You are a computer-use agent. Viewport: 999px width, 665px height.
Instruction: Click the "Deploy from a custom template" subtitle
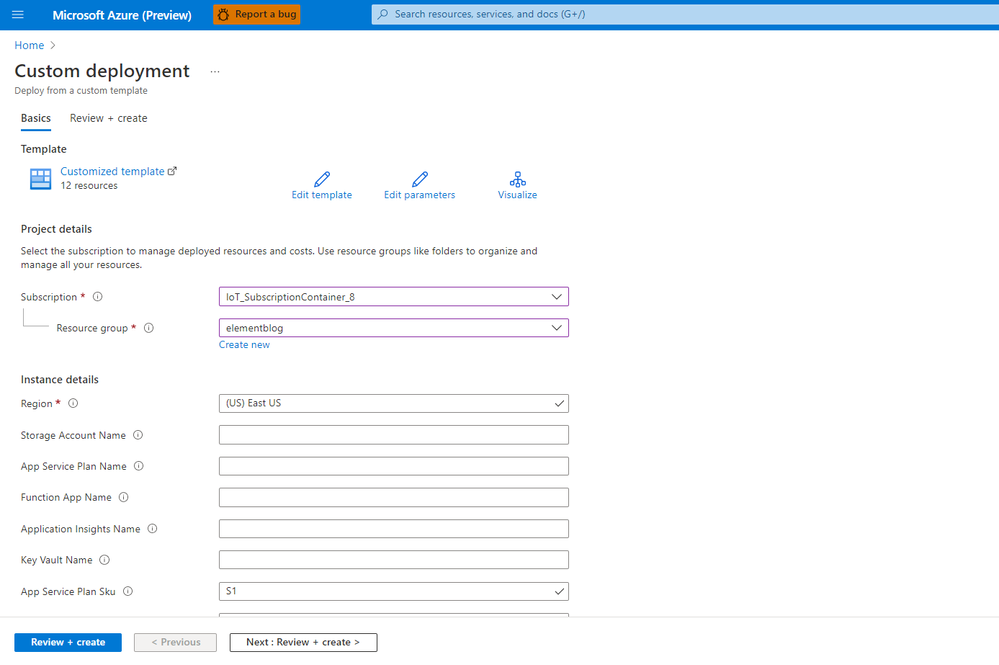(81, 90)
